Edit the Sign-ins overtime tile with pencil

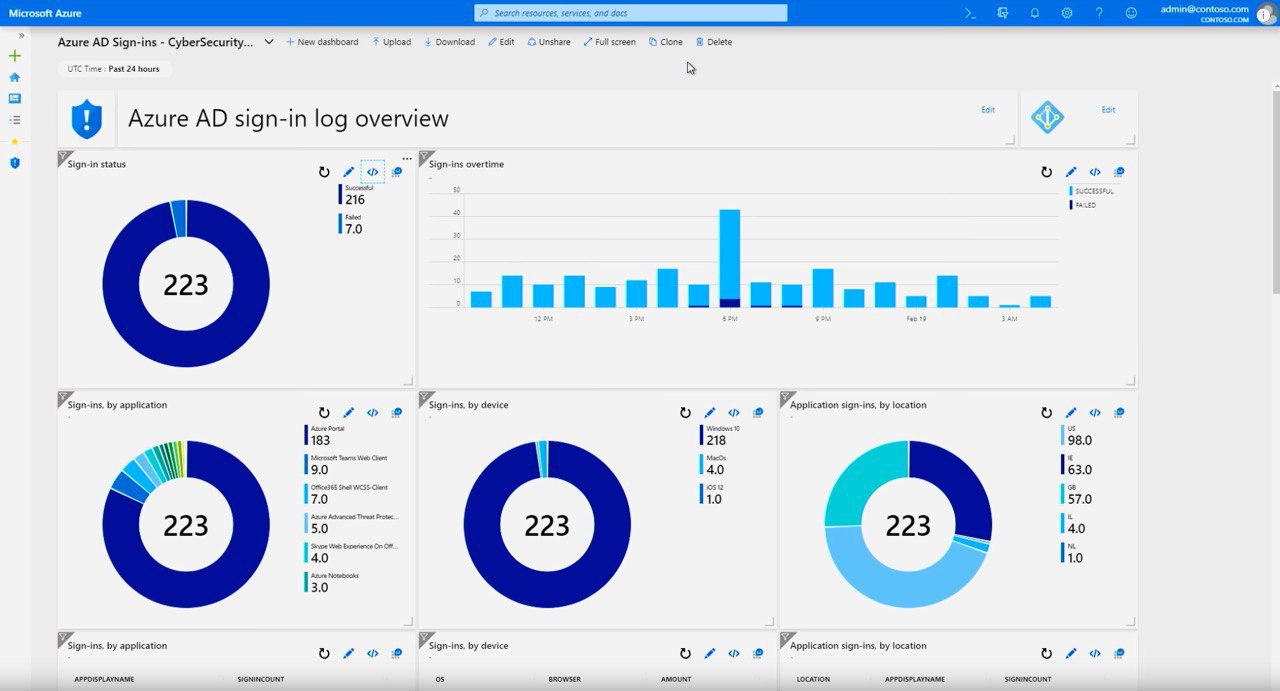1070,172
